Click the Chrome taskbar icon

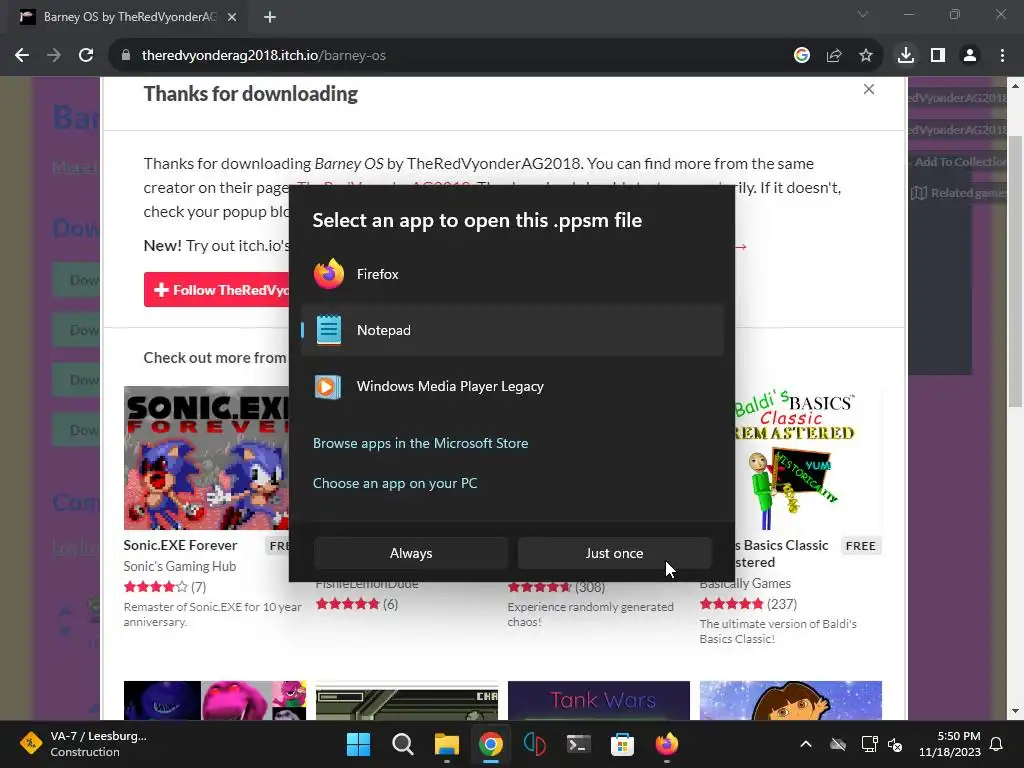pos(490,744)
